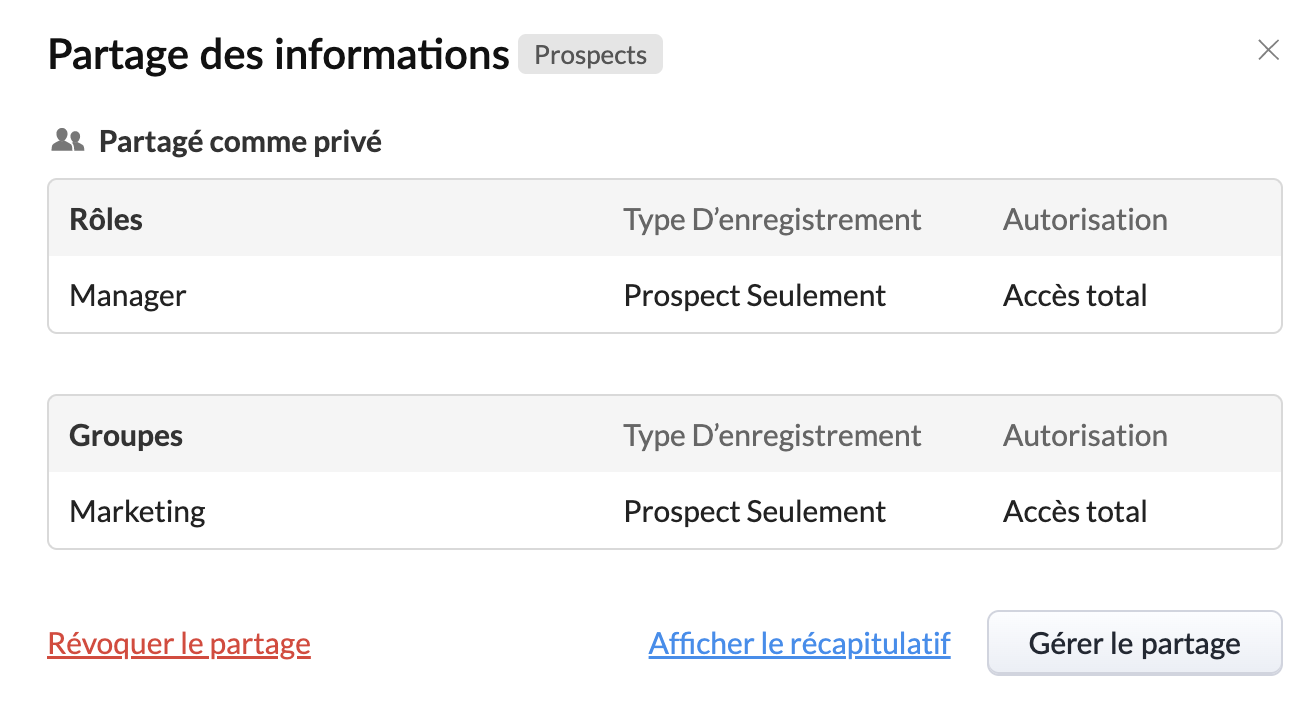Click the Groupes column header
The image size is (1316, 720).
pos(126,435)
